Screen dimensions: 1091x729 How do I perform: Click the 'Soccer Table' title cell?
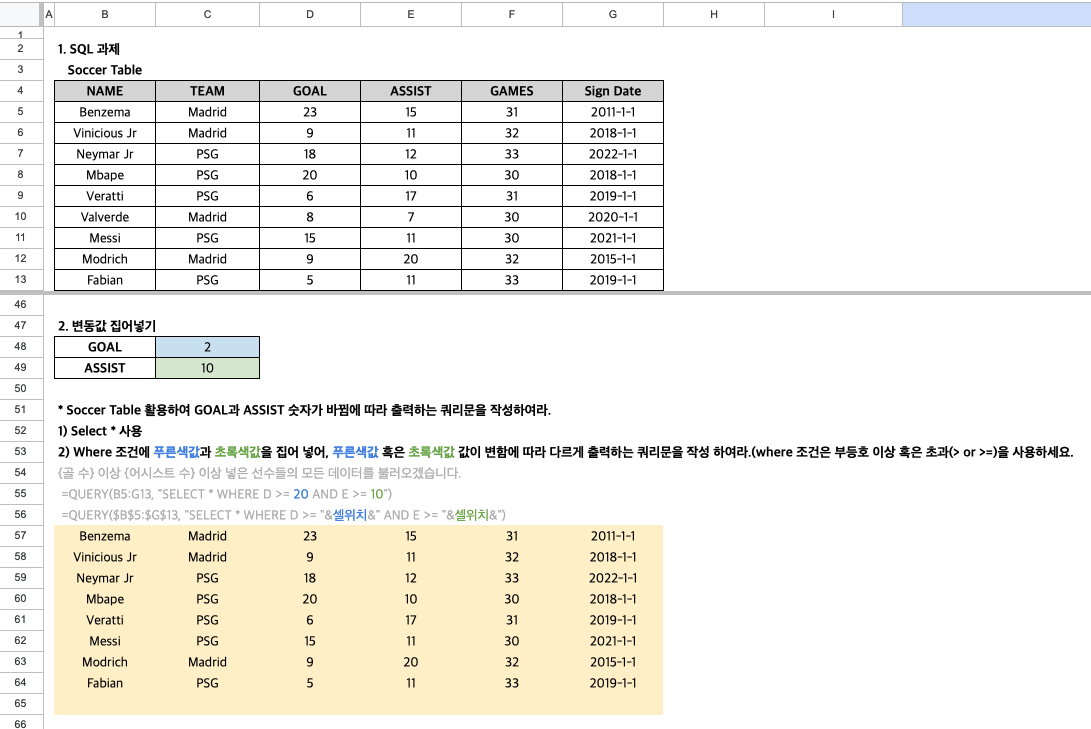click(x=104, y=70)
